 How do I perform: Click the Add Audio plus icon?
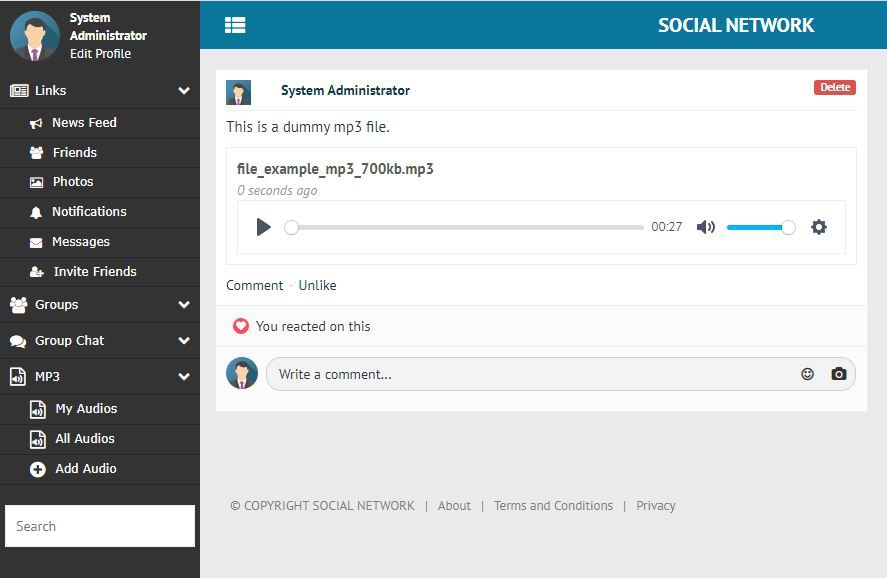(x=37, y=469)
